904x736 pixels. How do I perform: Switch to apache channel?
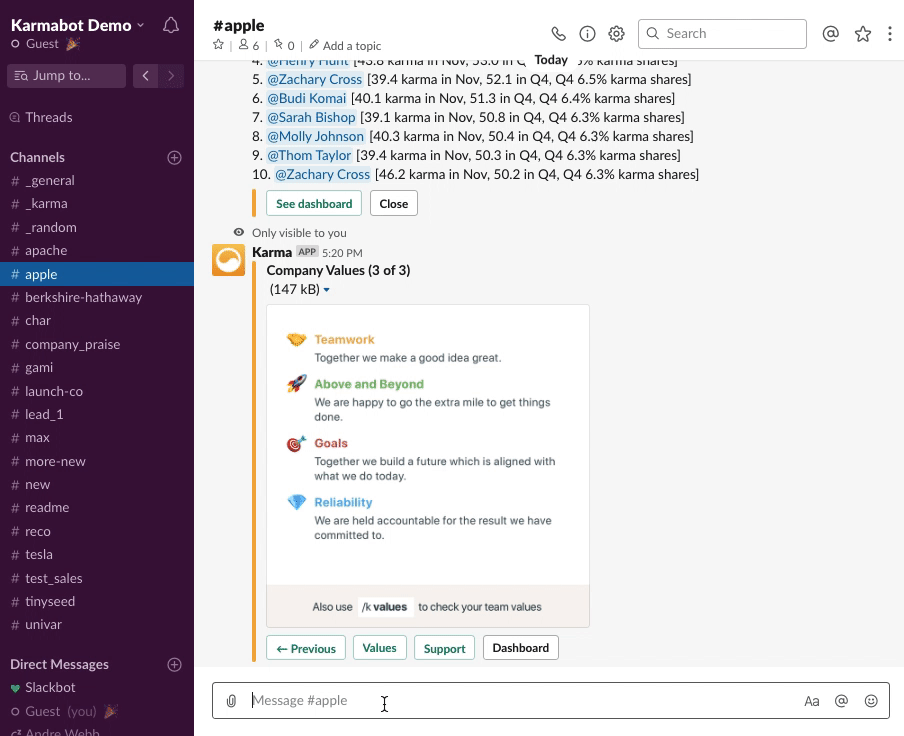(x=97, y=251)
